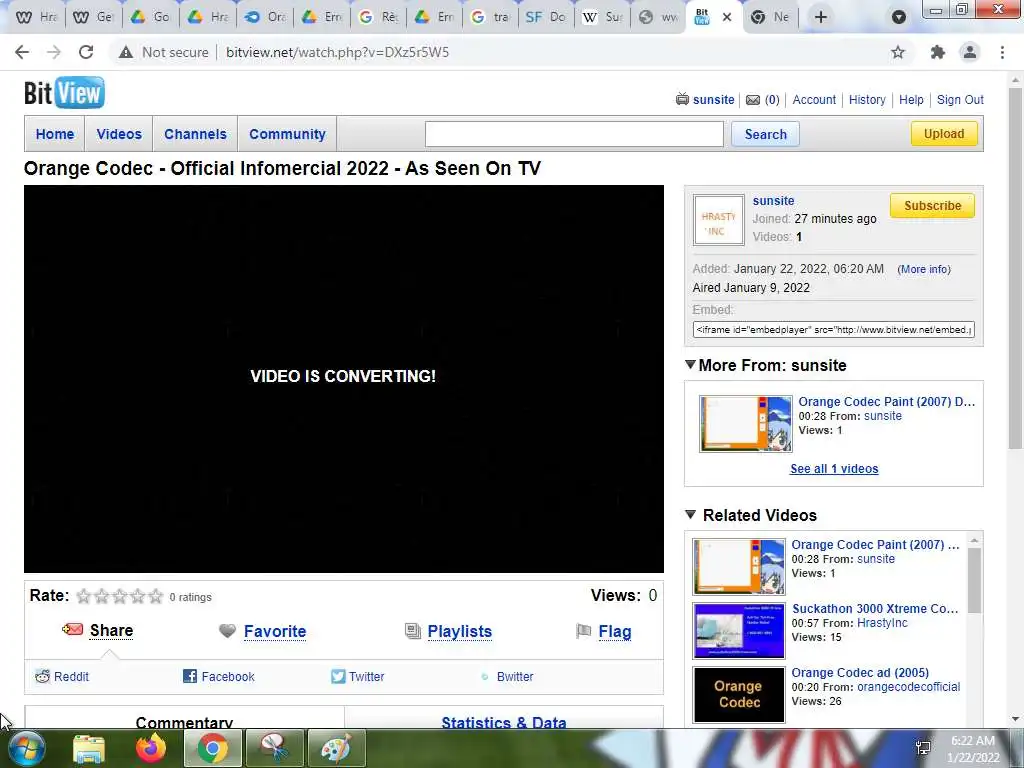Open the tab search dropdown arrow
Screen dimensions: 1024x768
[899, 17]
